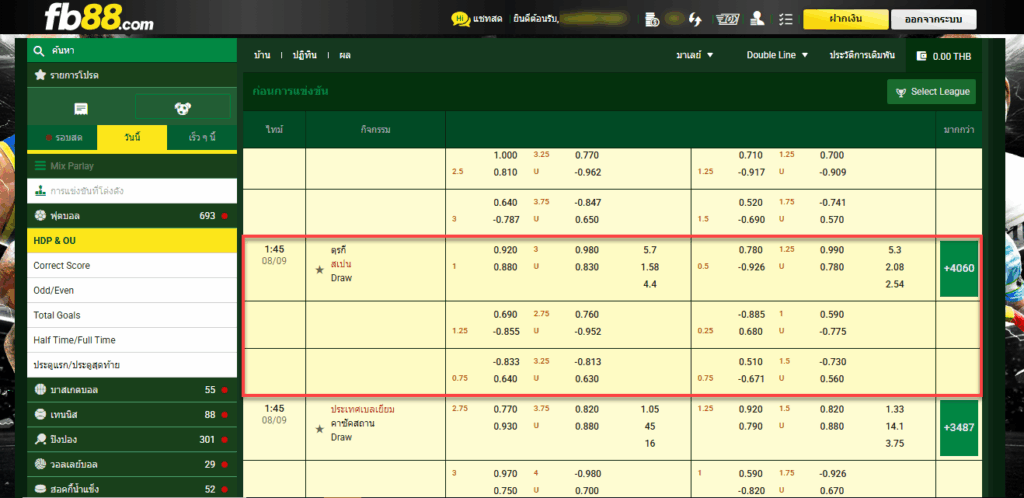Open the ผล results menu item

click(345, 55)
